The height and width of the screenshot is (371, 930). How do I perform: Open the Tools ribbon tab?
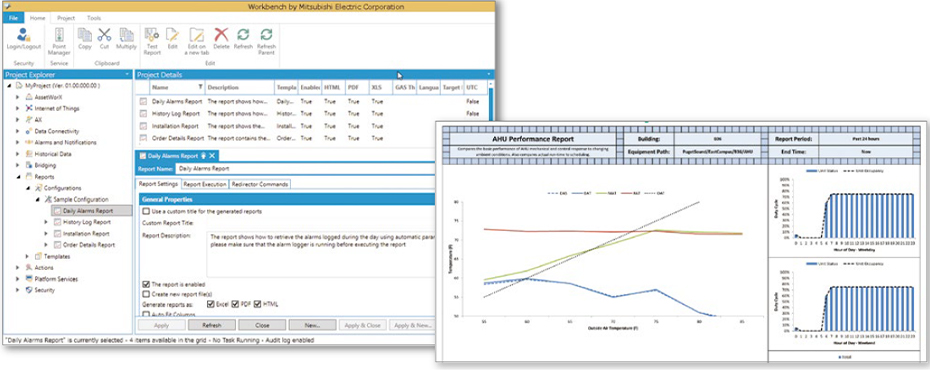click(94, 18)
